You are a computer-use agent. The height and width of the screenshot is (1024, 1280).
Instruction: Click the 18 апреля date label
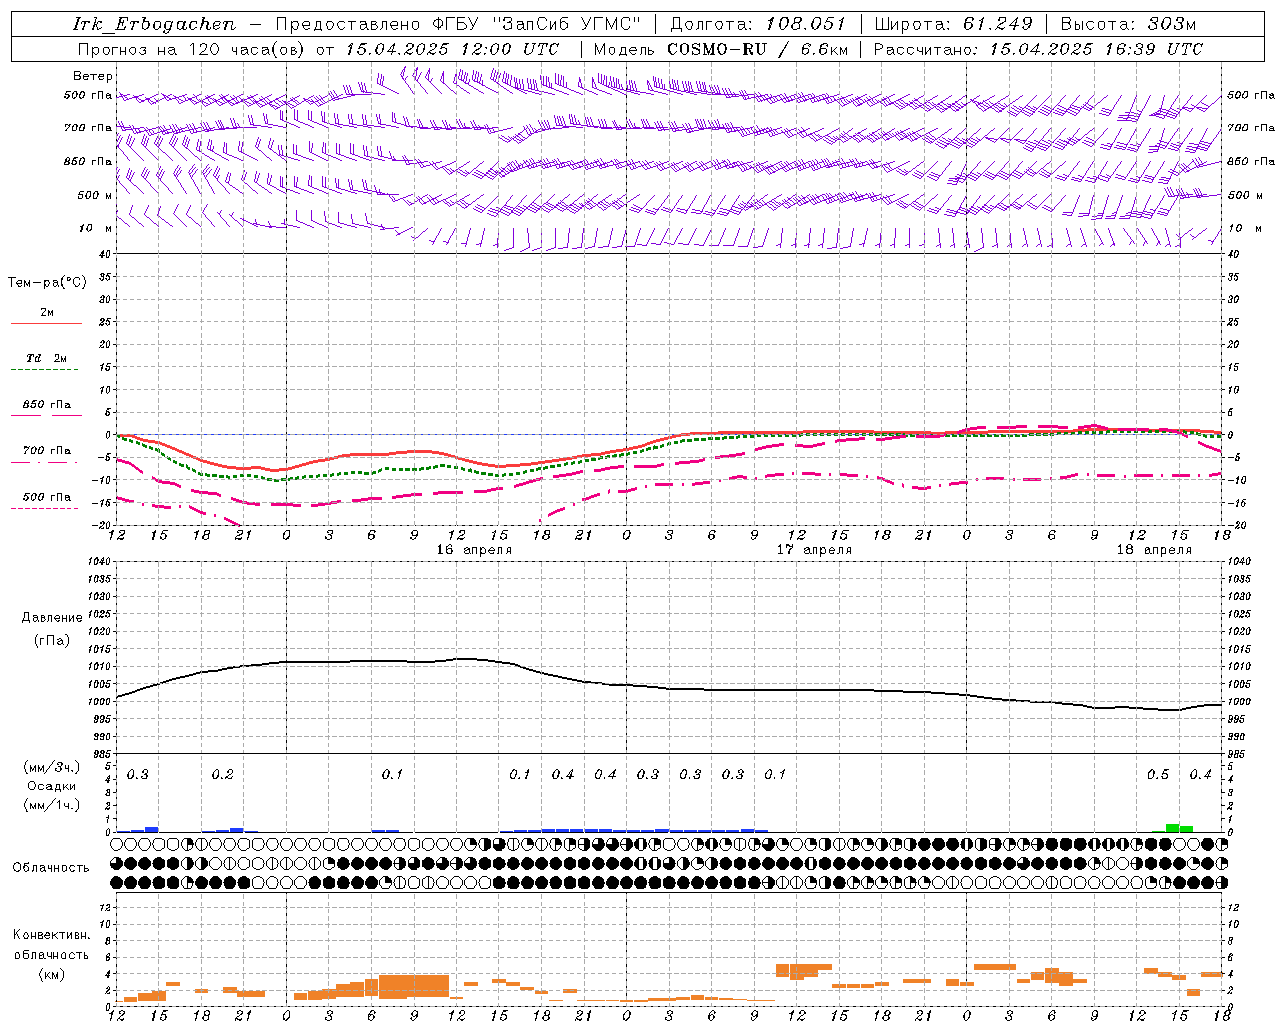(1154, 550)
